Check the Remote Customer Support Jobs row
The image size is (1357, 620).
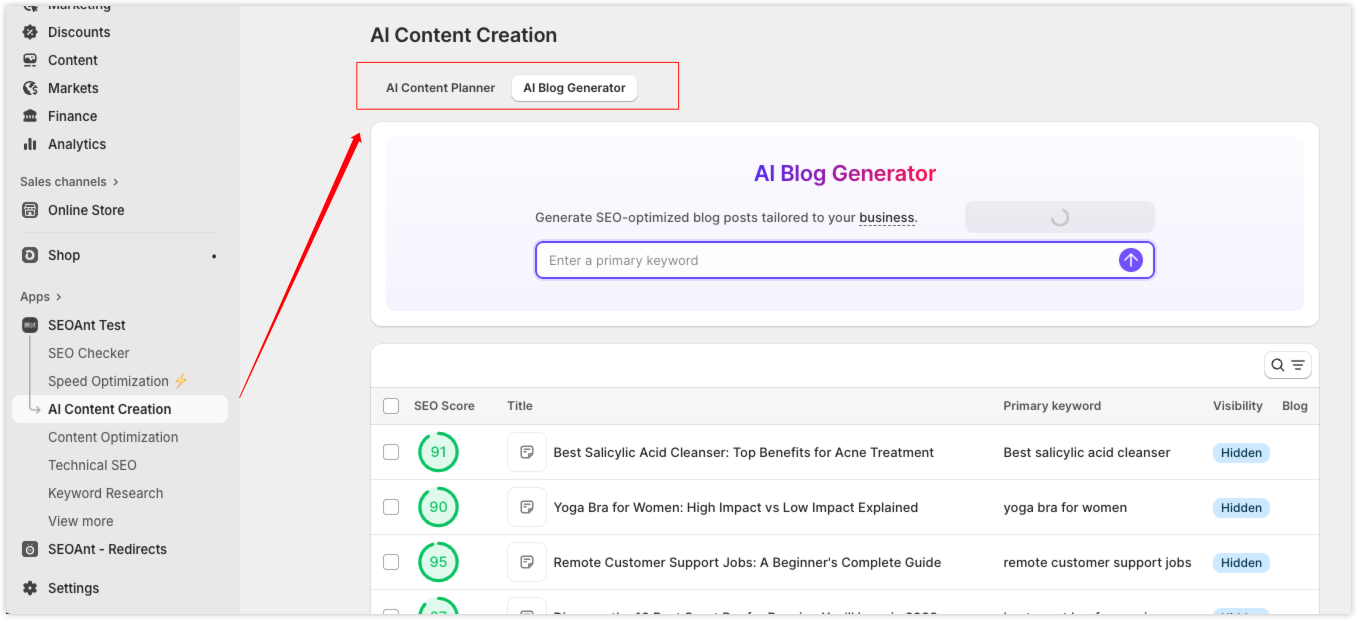391,562
